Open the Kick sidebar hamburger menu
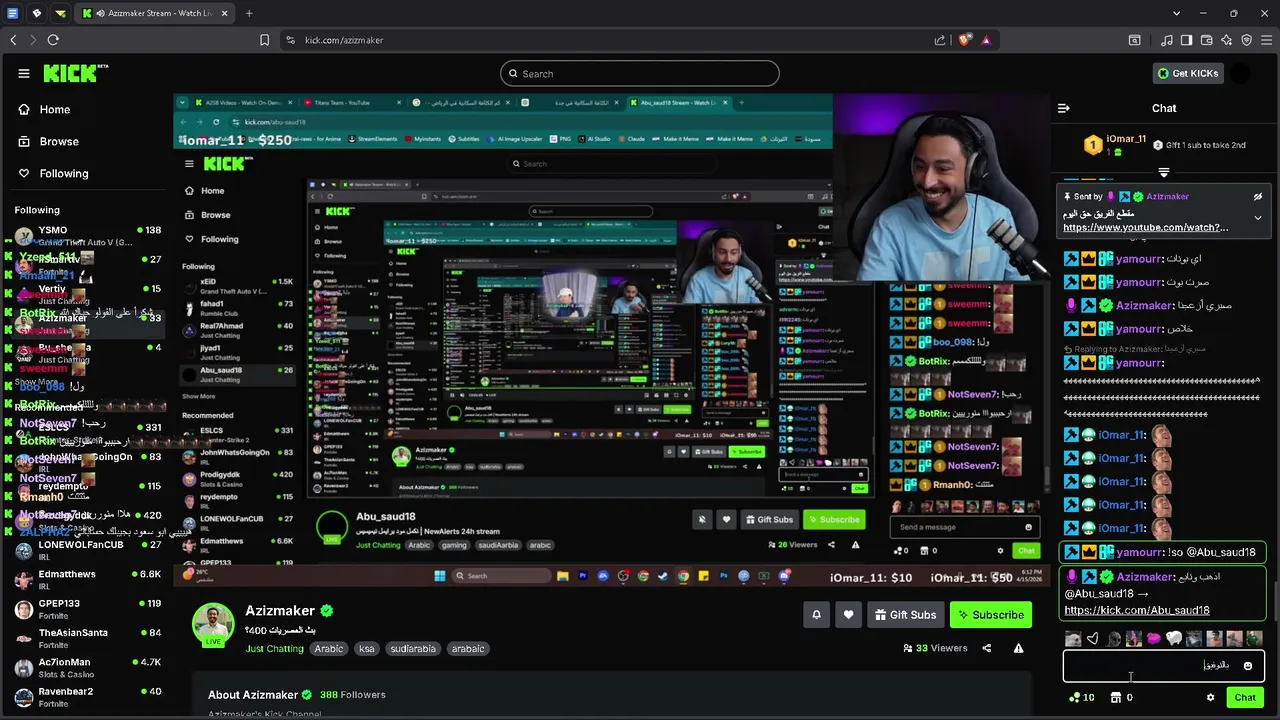This screenshot has width=1280, height=720. (x=24, y=73)
